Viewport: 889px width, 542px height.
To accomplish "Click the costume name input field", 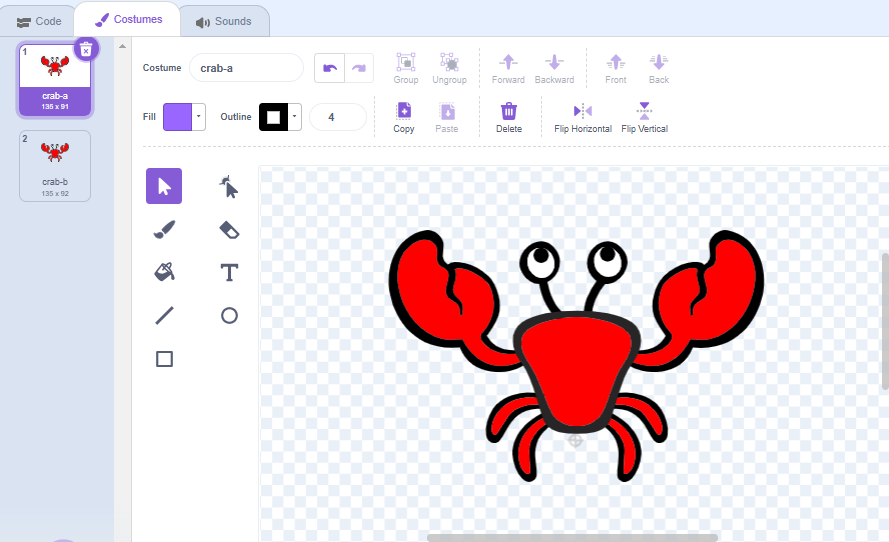I will [245, 68].
